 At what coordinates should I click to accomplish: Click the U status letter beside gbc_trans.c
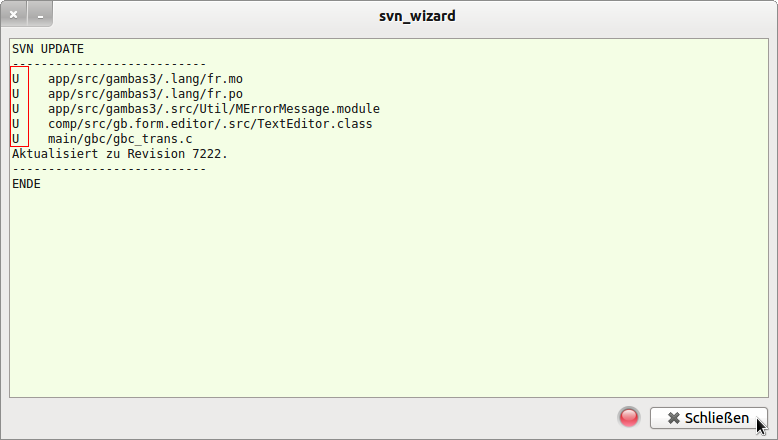(16, 138)
